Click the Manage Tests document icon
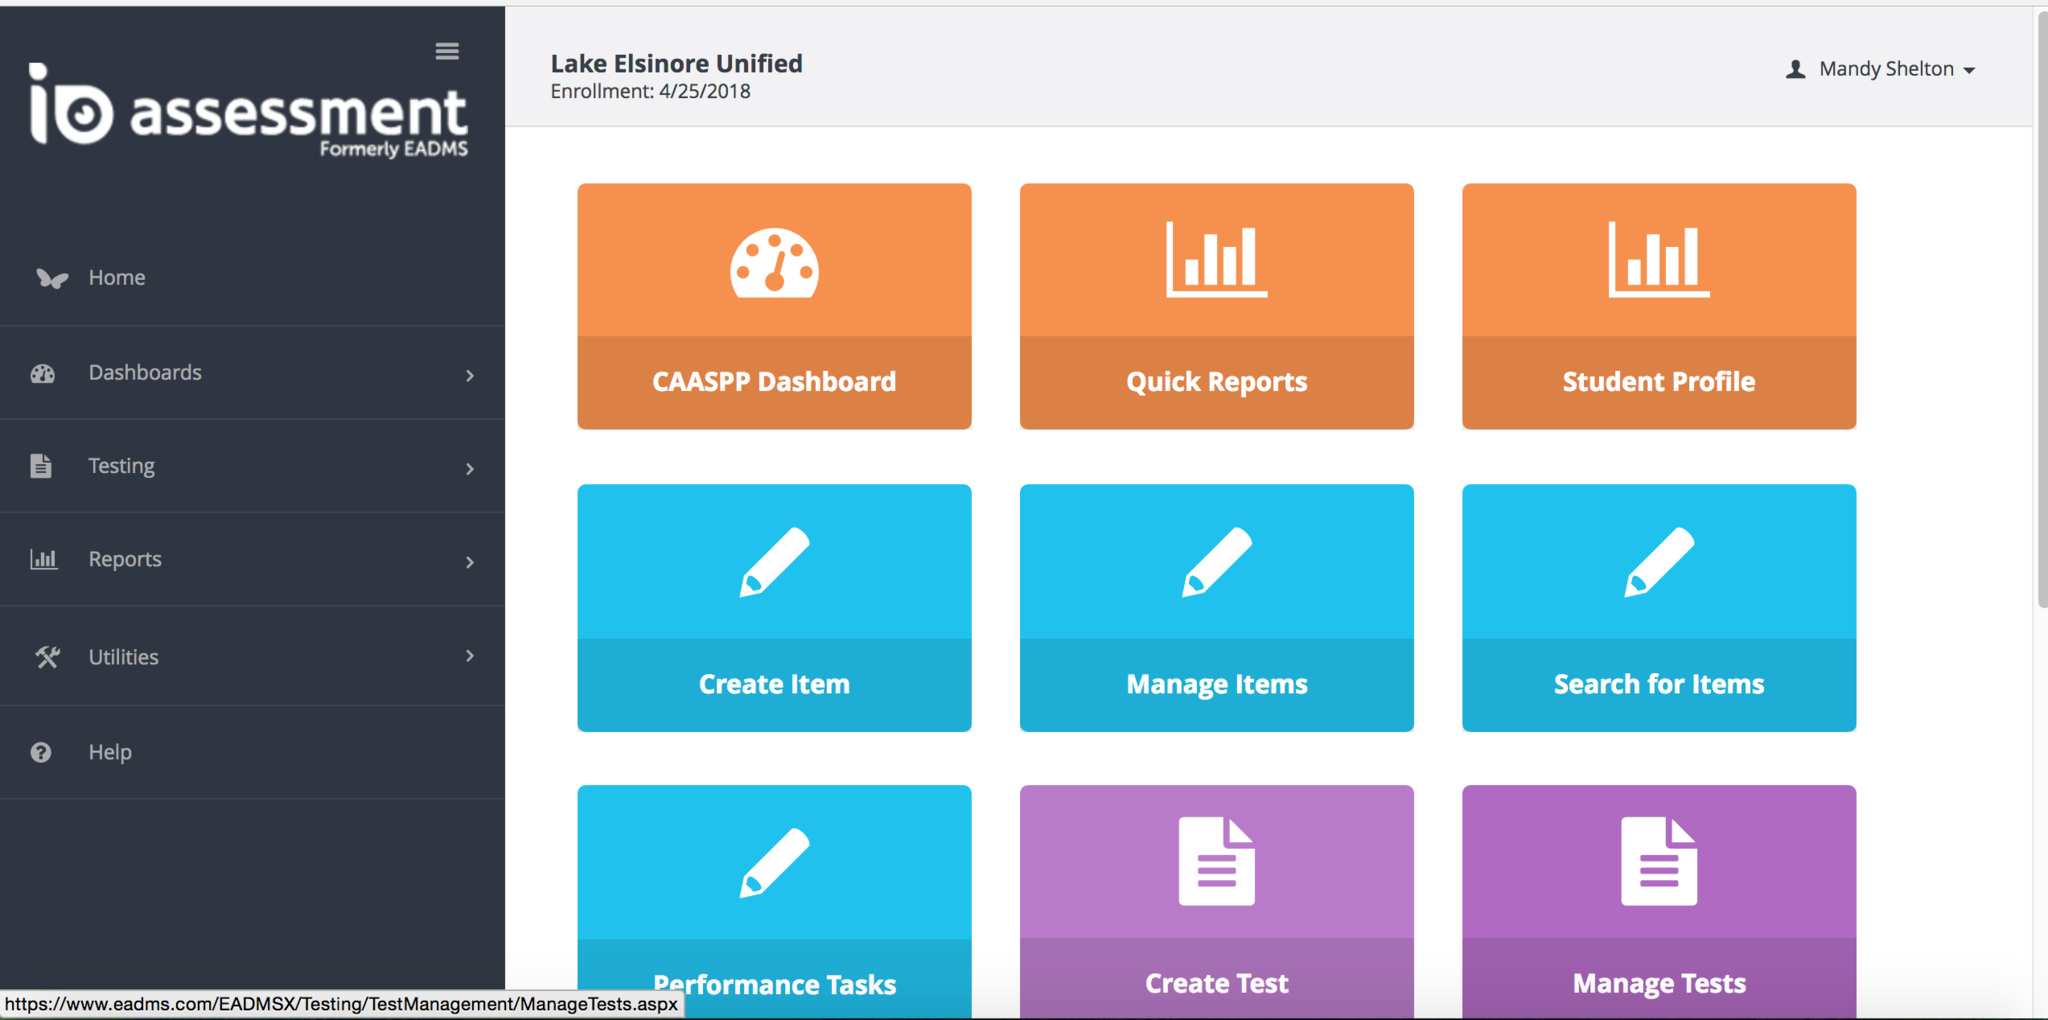Screen dimensions: 2048x1020 point(1658,861)
